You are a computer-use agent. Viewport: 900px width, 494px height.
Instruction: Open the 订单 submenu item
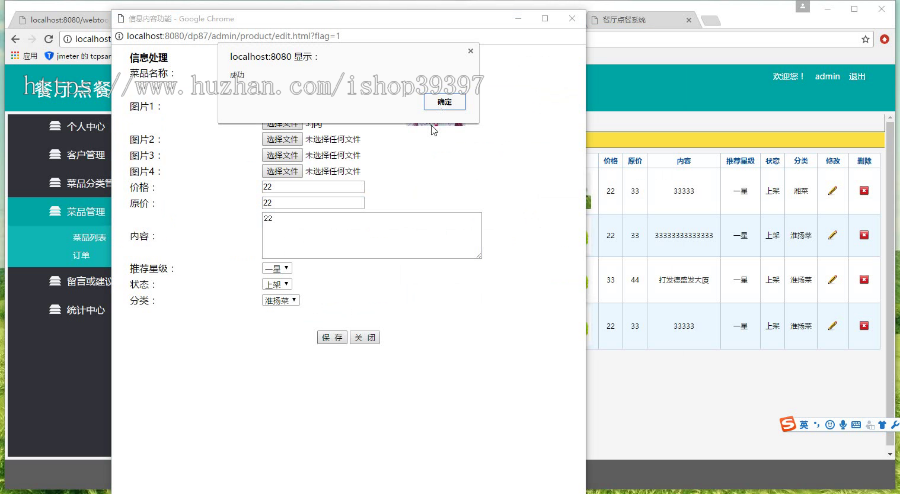point(81,255)
